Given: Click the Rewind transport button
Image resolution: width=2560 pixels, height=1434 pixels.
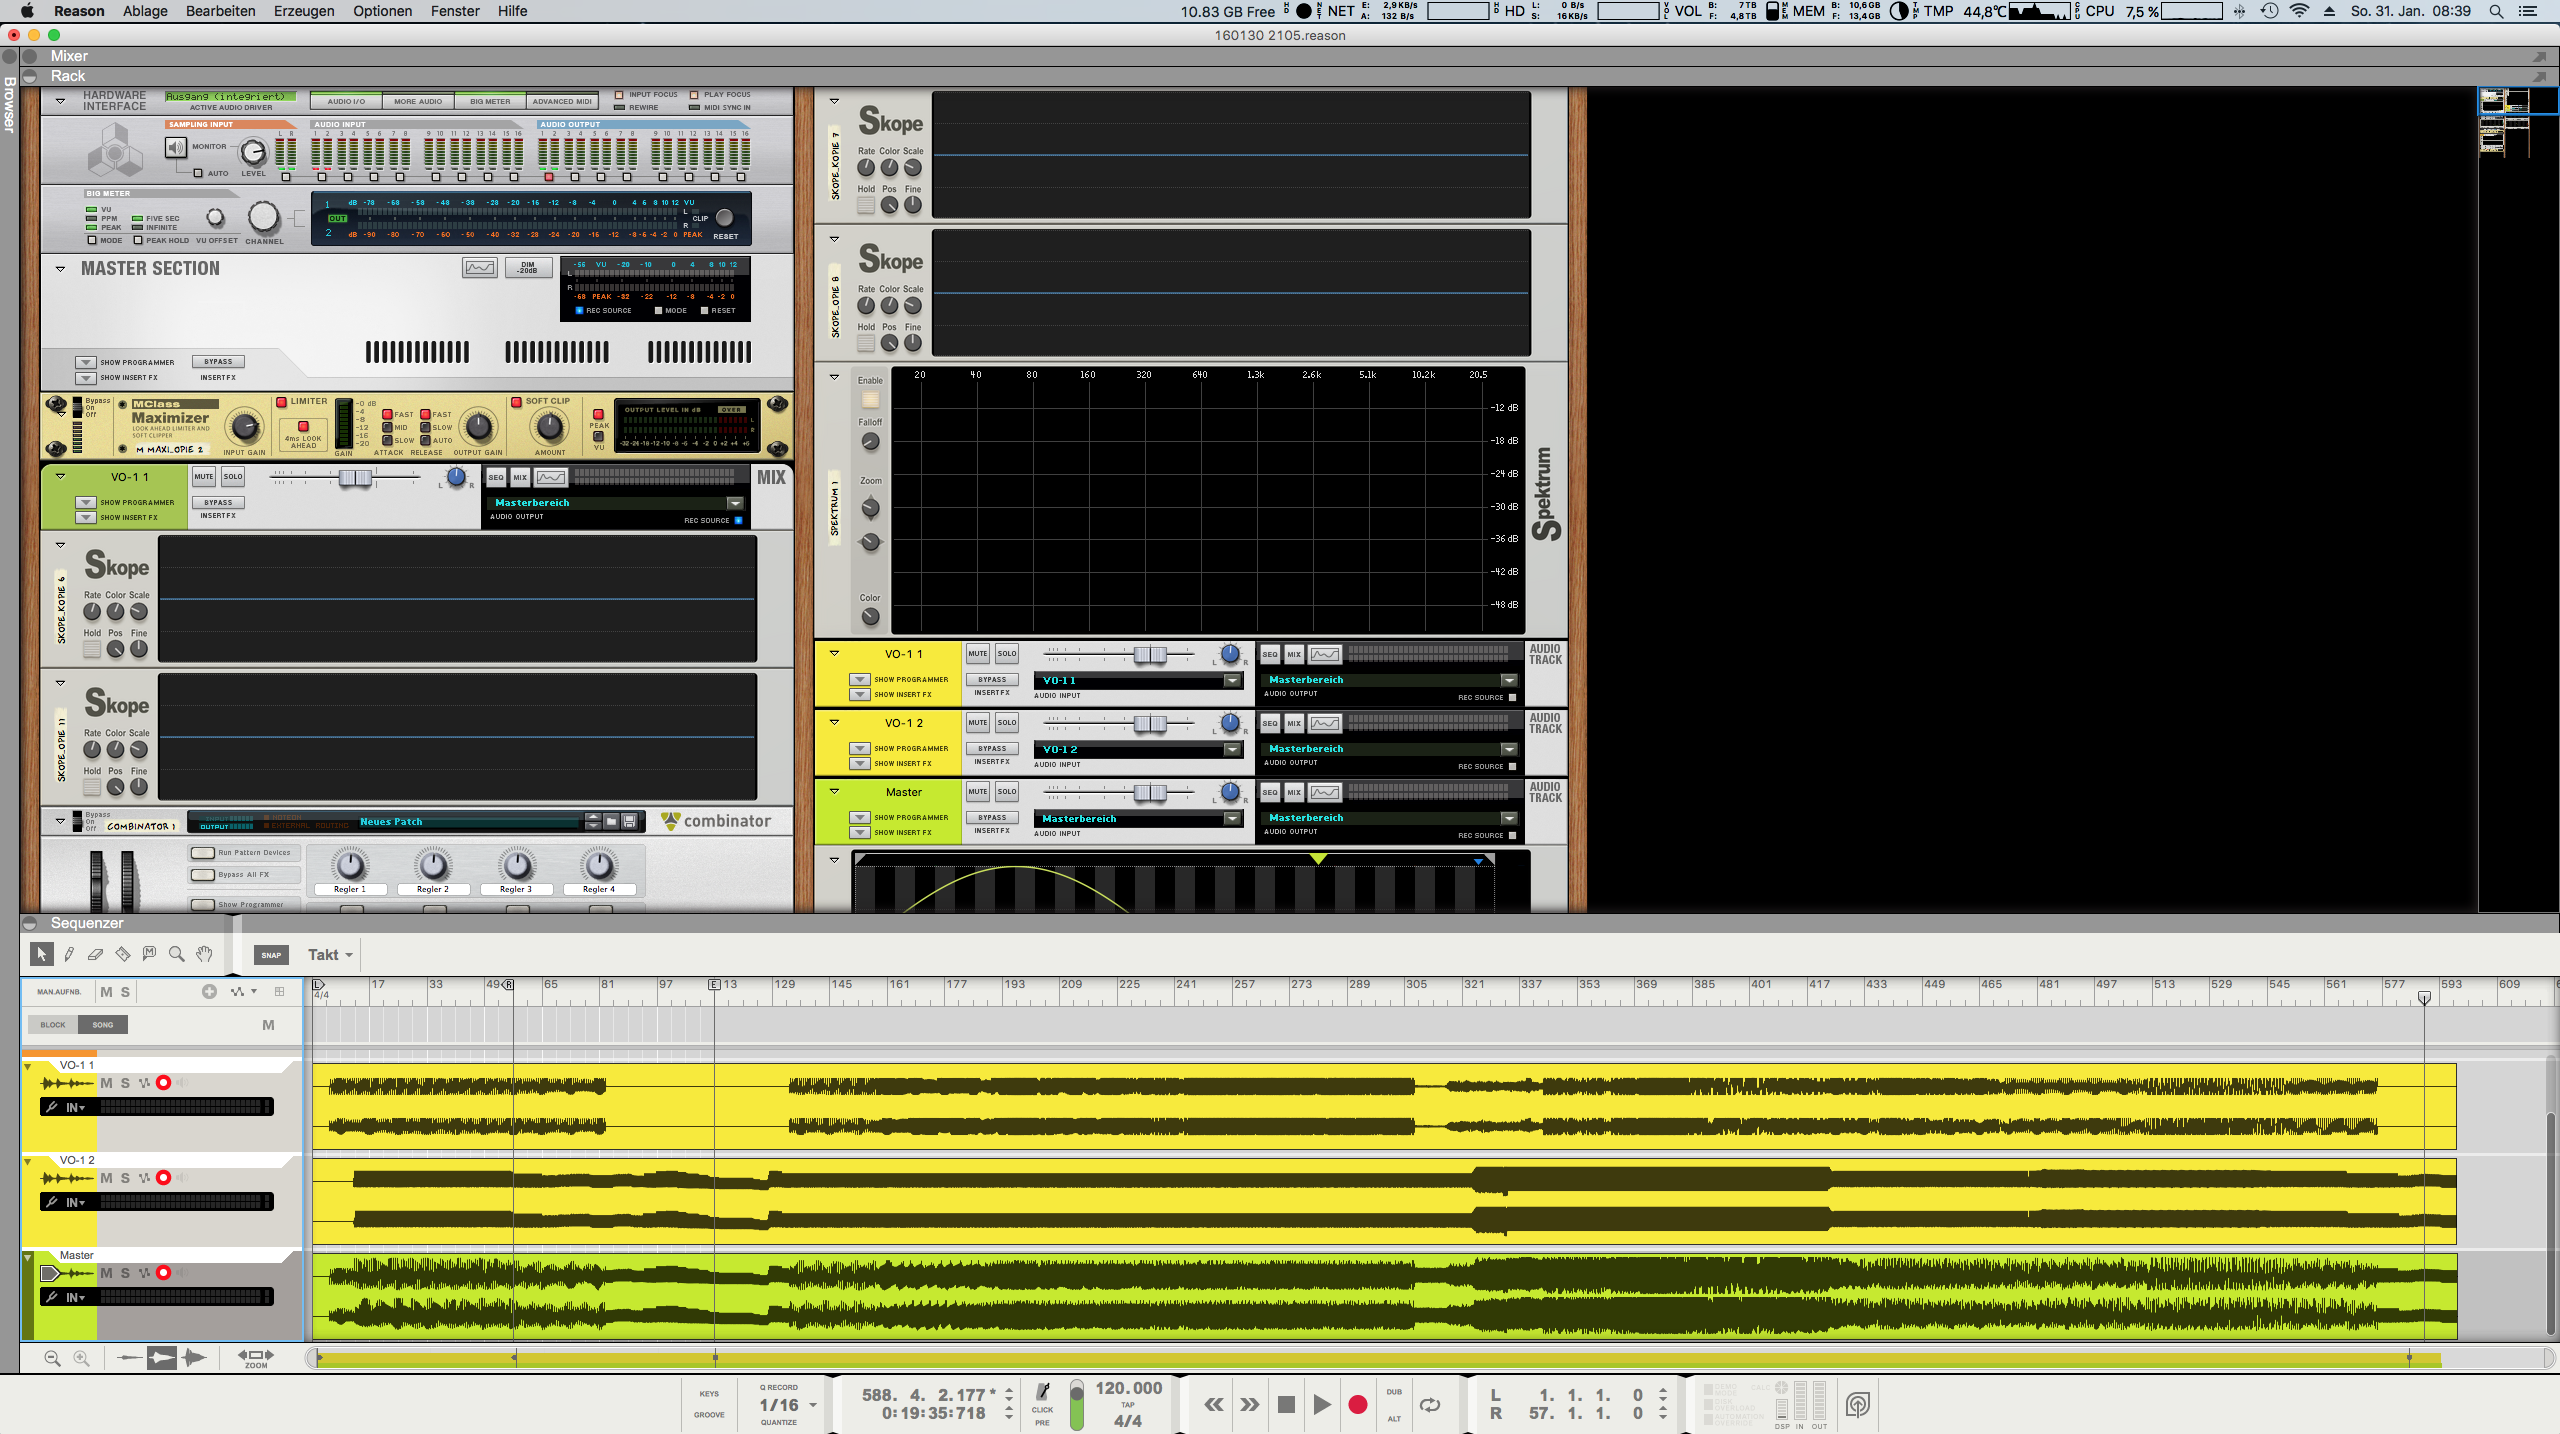Looking at the screenshot, I should click(1214, 1405).
